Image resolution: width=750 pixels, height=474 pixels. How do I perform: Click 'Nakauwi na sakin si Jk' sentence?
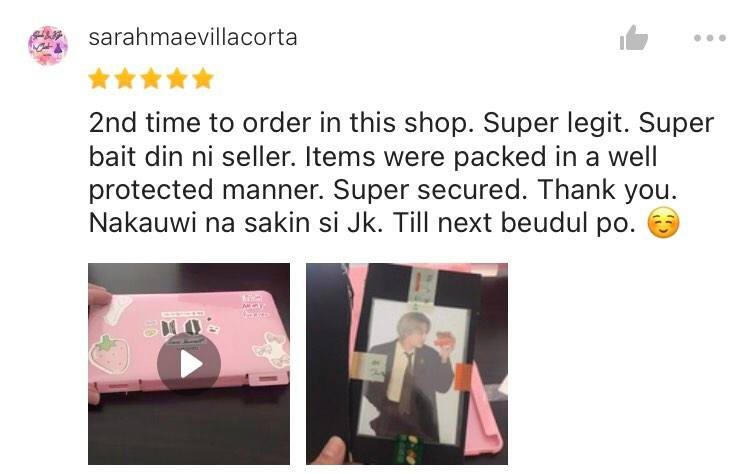click(236, 223)
